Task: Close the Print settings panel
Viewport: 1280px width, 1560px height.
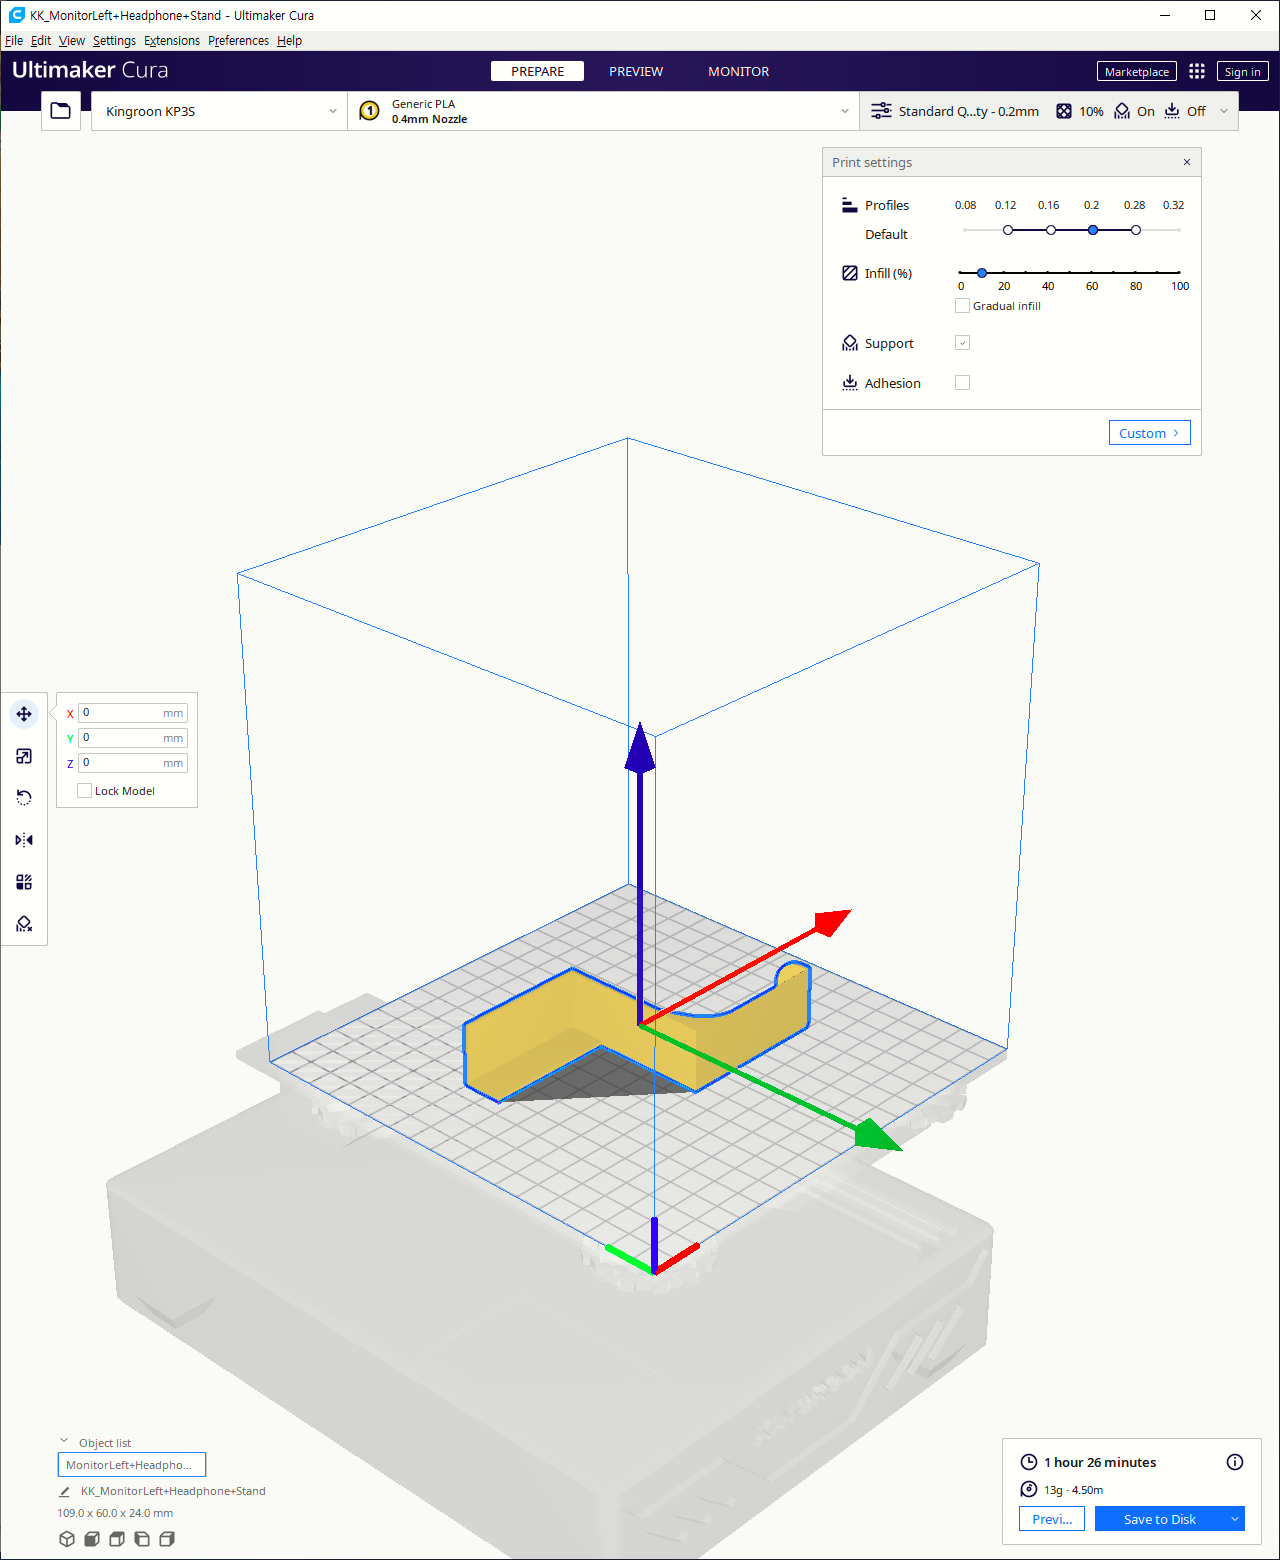Action: pos(1187,162)
